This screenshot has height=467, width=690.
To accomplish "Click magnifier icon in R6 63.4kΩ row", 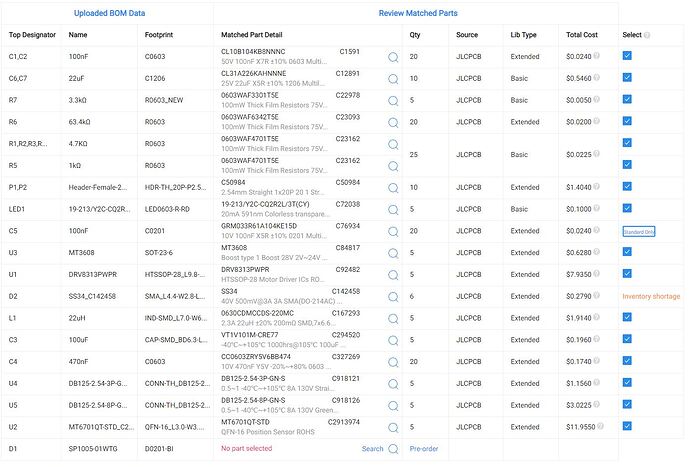I will (x=393, y=122).
